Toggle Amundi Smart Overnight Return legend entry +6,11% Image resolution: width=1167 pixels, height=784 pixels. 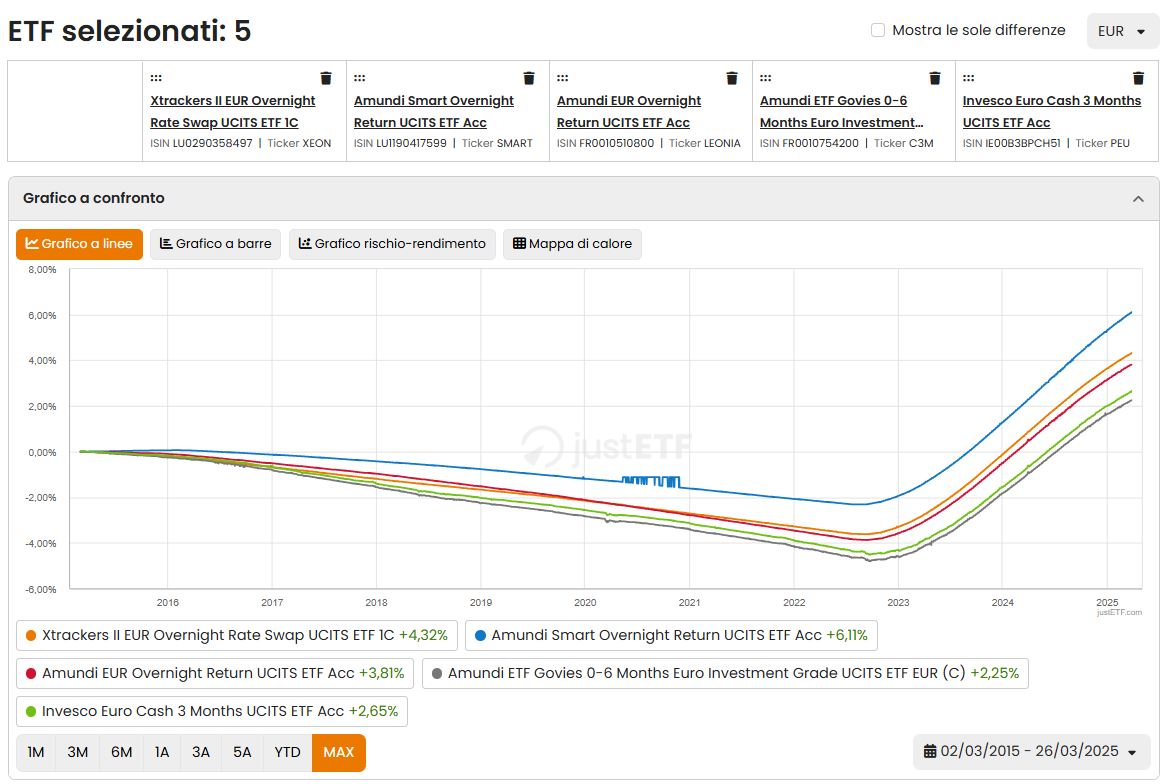(671, 636)
